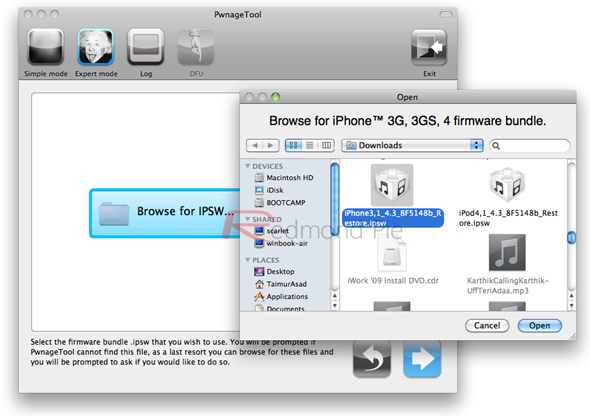Navigate back in the Open dialog
The height and width of the screenshot is (416, 590).
(x=255, y=146)
